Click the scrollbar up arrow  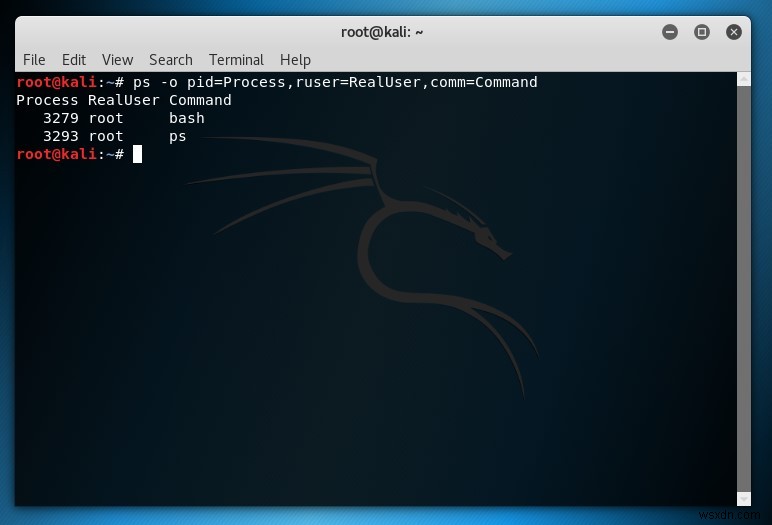743,79
